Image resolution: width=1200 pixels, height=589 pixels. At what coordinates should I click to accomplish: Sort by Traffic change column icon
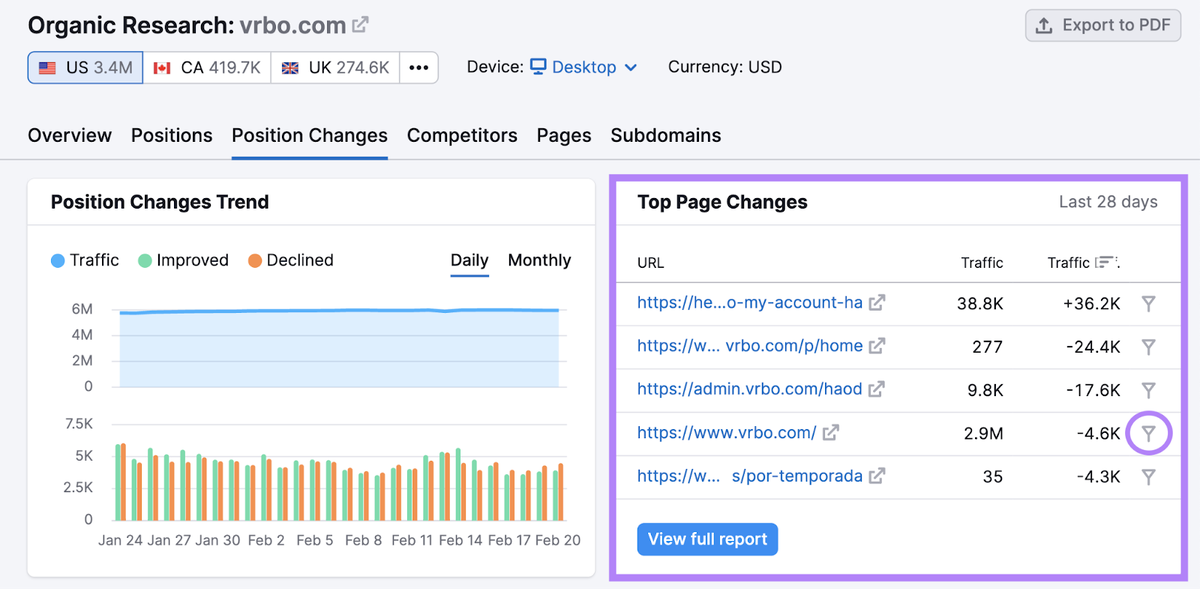pyautogui.click(x=1105, y=263)
